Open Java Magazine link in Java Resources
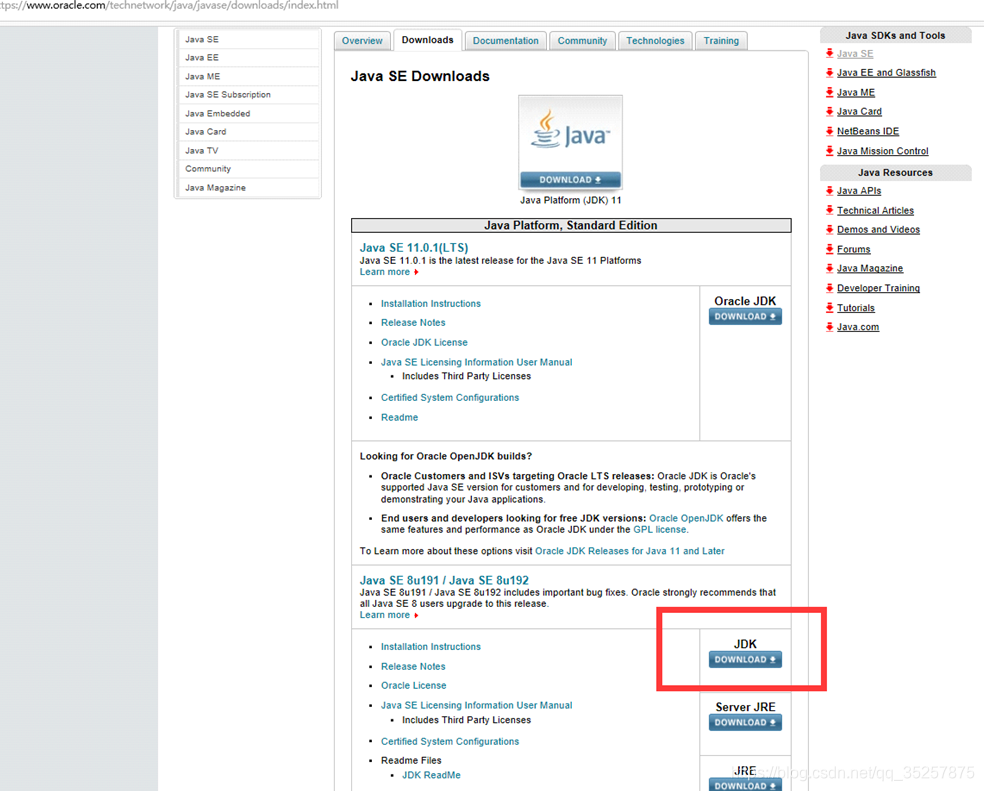 [870, 268]
